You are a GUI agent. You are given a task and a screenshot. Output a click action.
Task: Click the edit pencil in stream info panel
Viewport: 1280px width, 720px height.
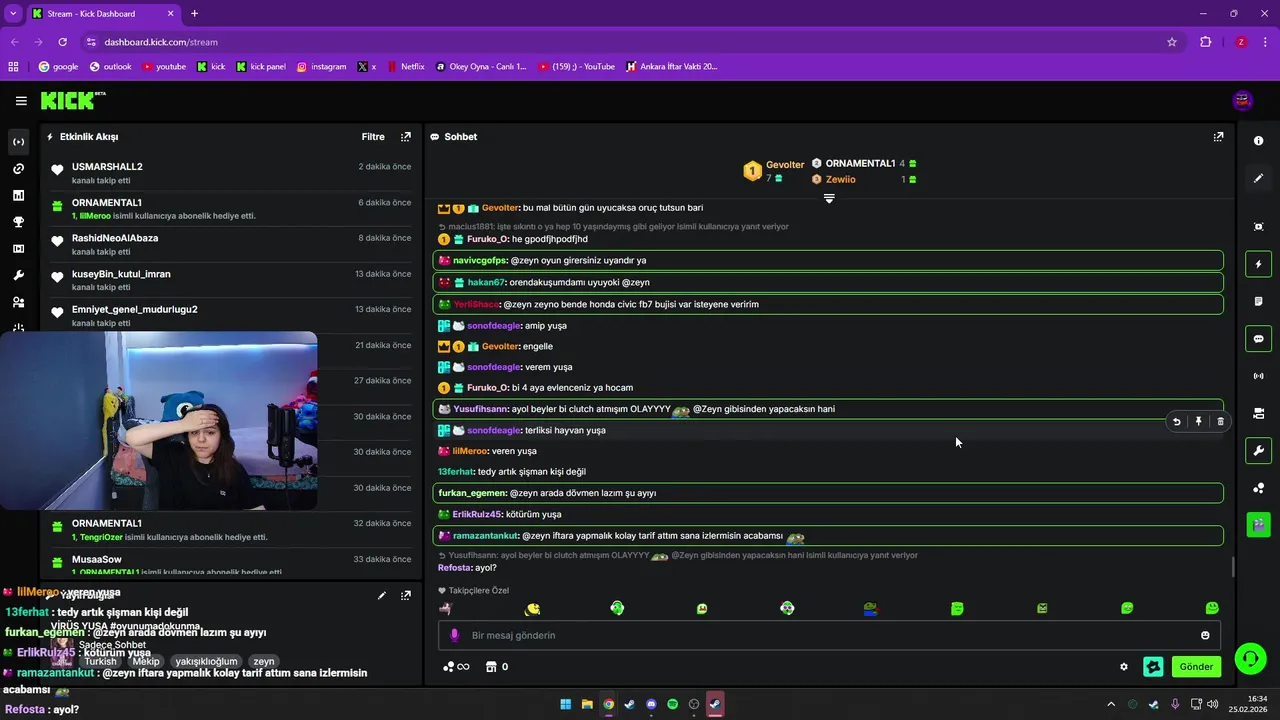381,595
